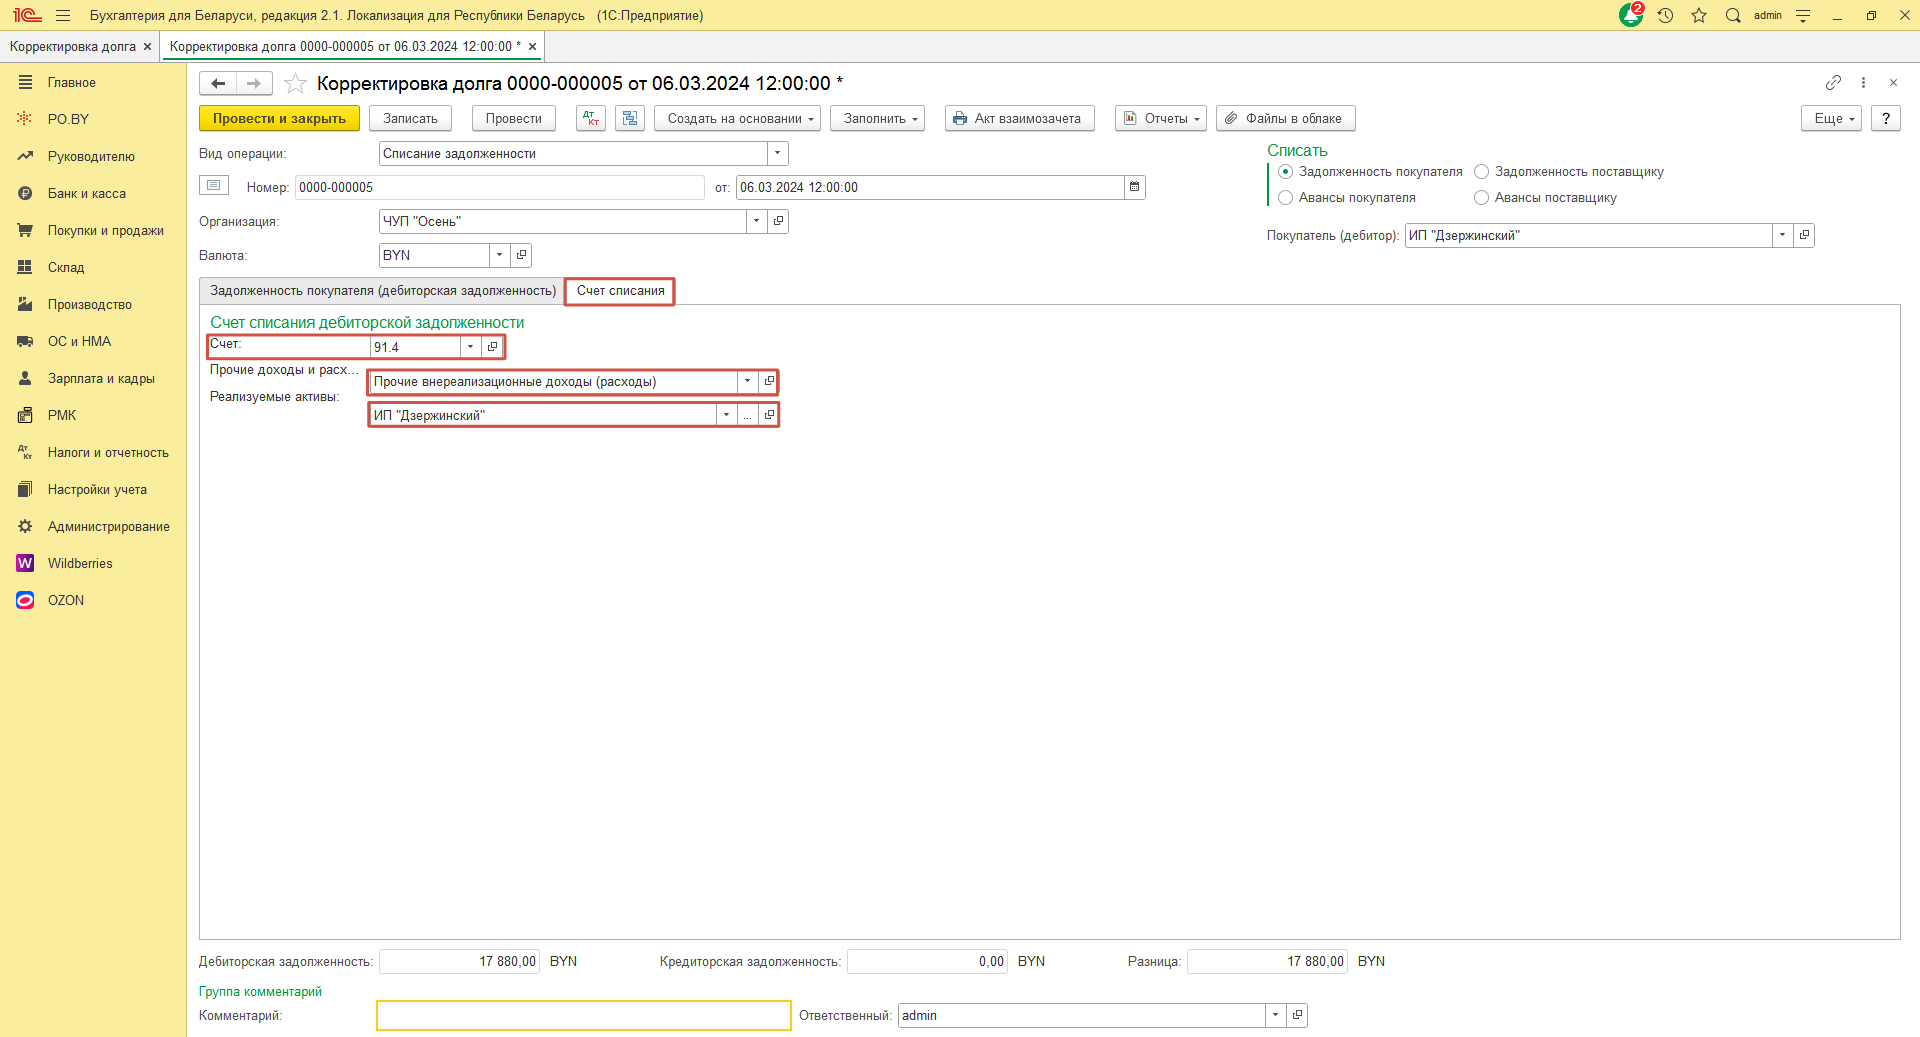Open calendar picker for document date
Image resolution: width=1920 pixels, height=1037 pixels.
coord(1134,187)
